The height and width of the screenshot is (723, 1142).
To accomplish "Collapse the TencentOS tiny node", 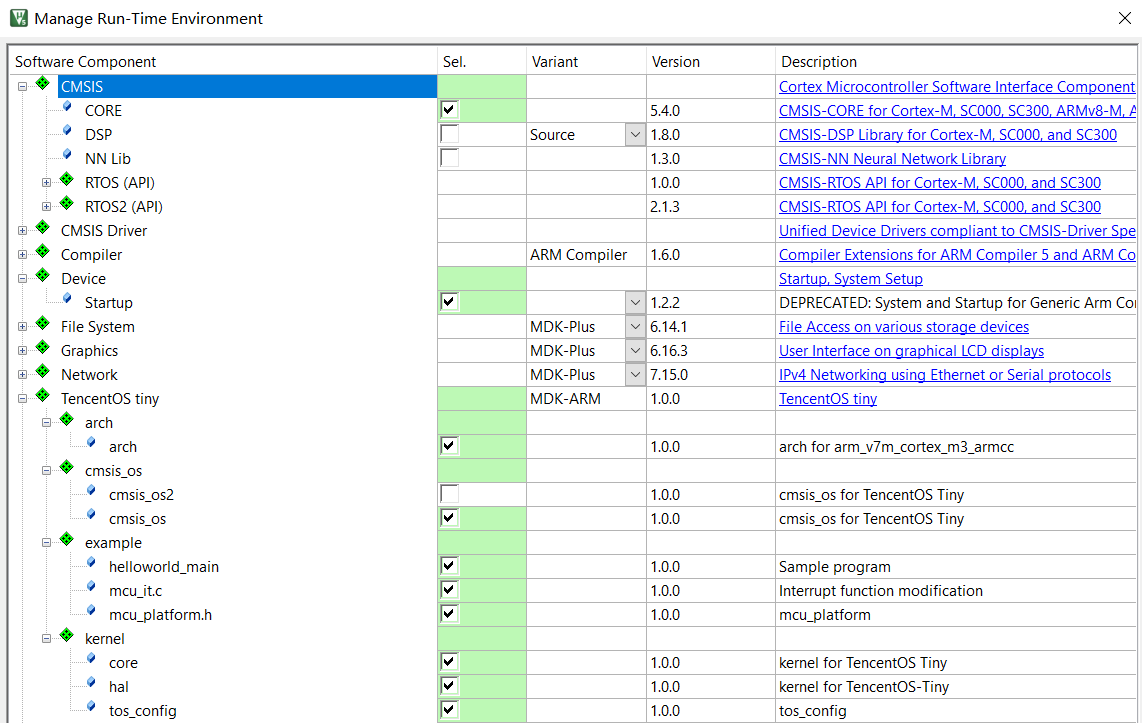I will [x=23, y=399].
